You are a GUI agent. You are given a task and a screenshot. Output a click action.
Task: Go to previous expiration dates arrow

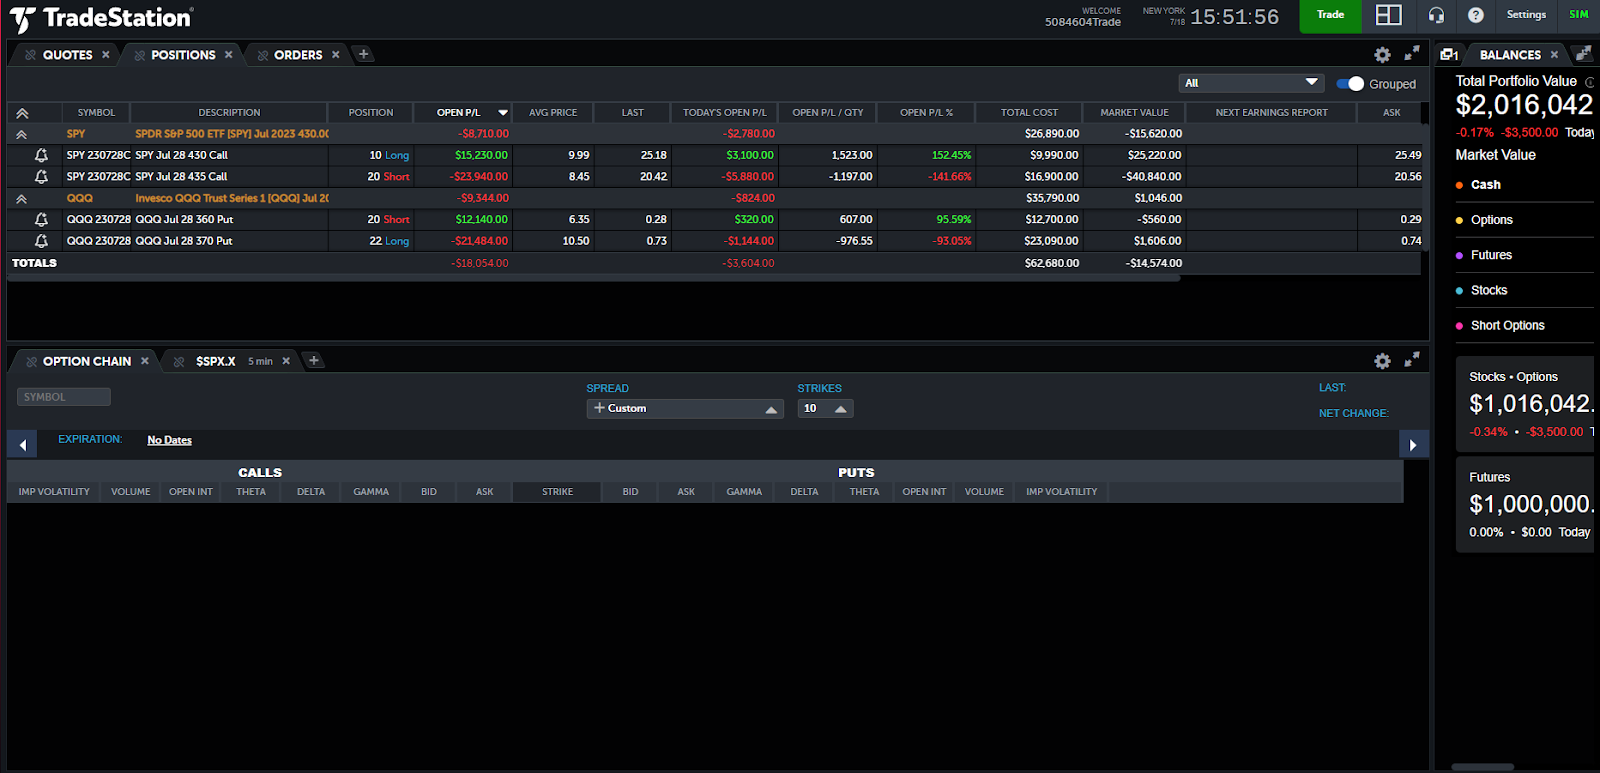click(22, 444)
